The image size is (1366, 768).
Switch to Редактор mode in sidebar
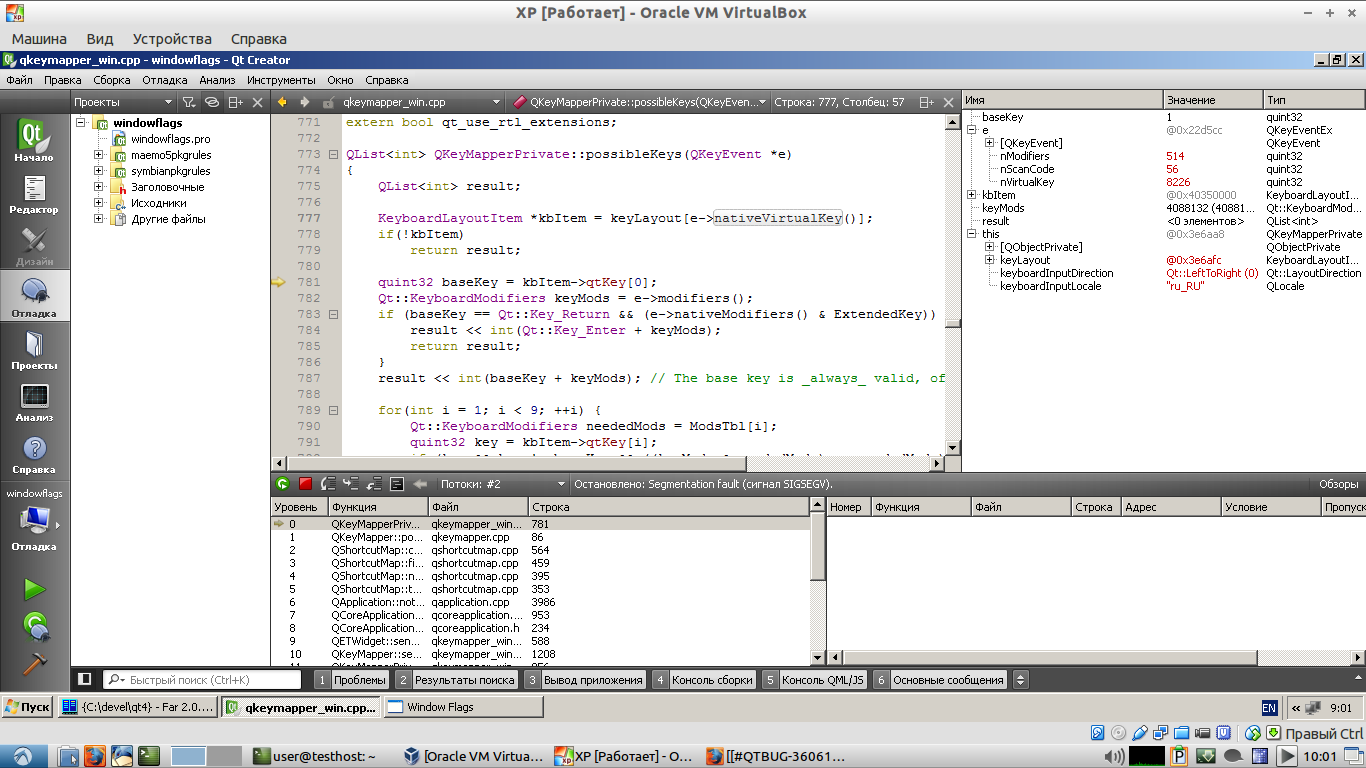[x=35, y=195]
